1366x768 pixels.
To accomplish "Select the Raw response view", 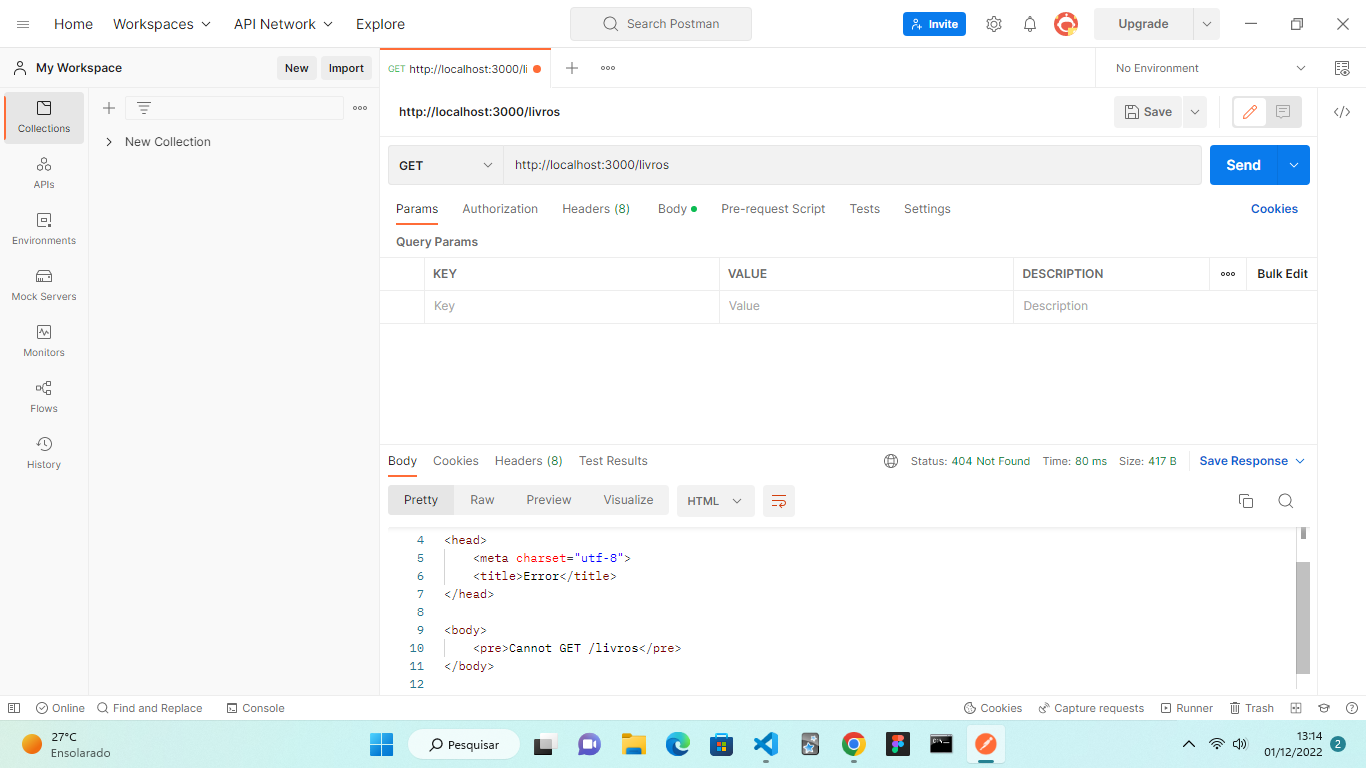I will click(482, 500).
